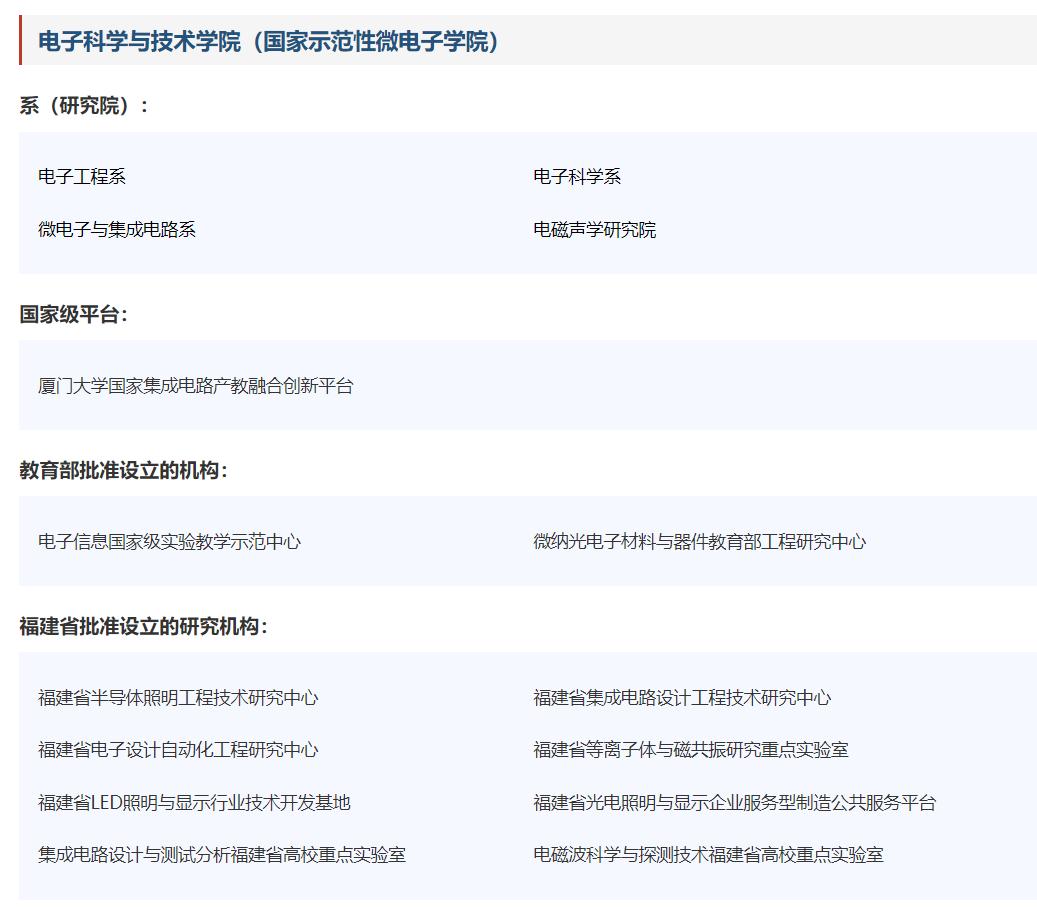
Task: Open 福建省光电照明与显示企业服务型制造公共服务平台
Action: tap(735, 802)
